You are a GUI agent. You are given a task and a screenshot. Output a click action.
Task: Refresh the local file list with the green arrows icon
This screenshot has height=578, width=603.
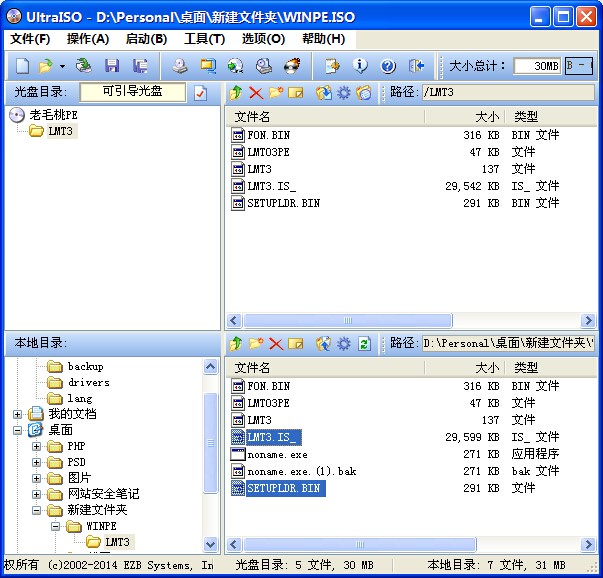tap(364, 343)
